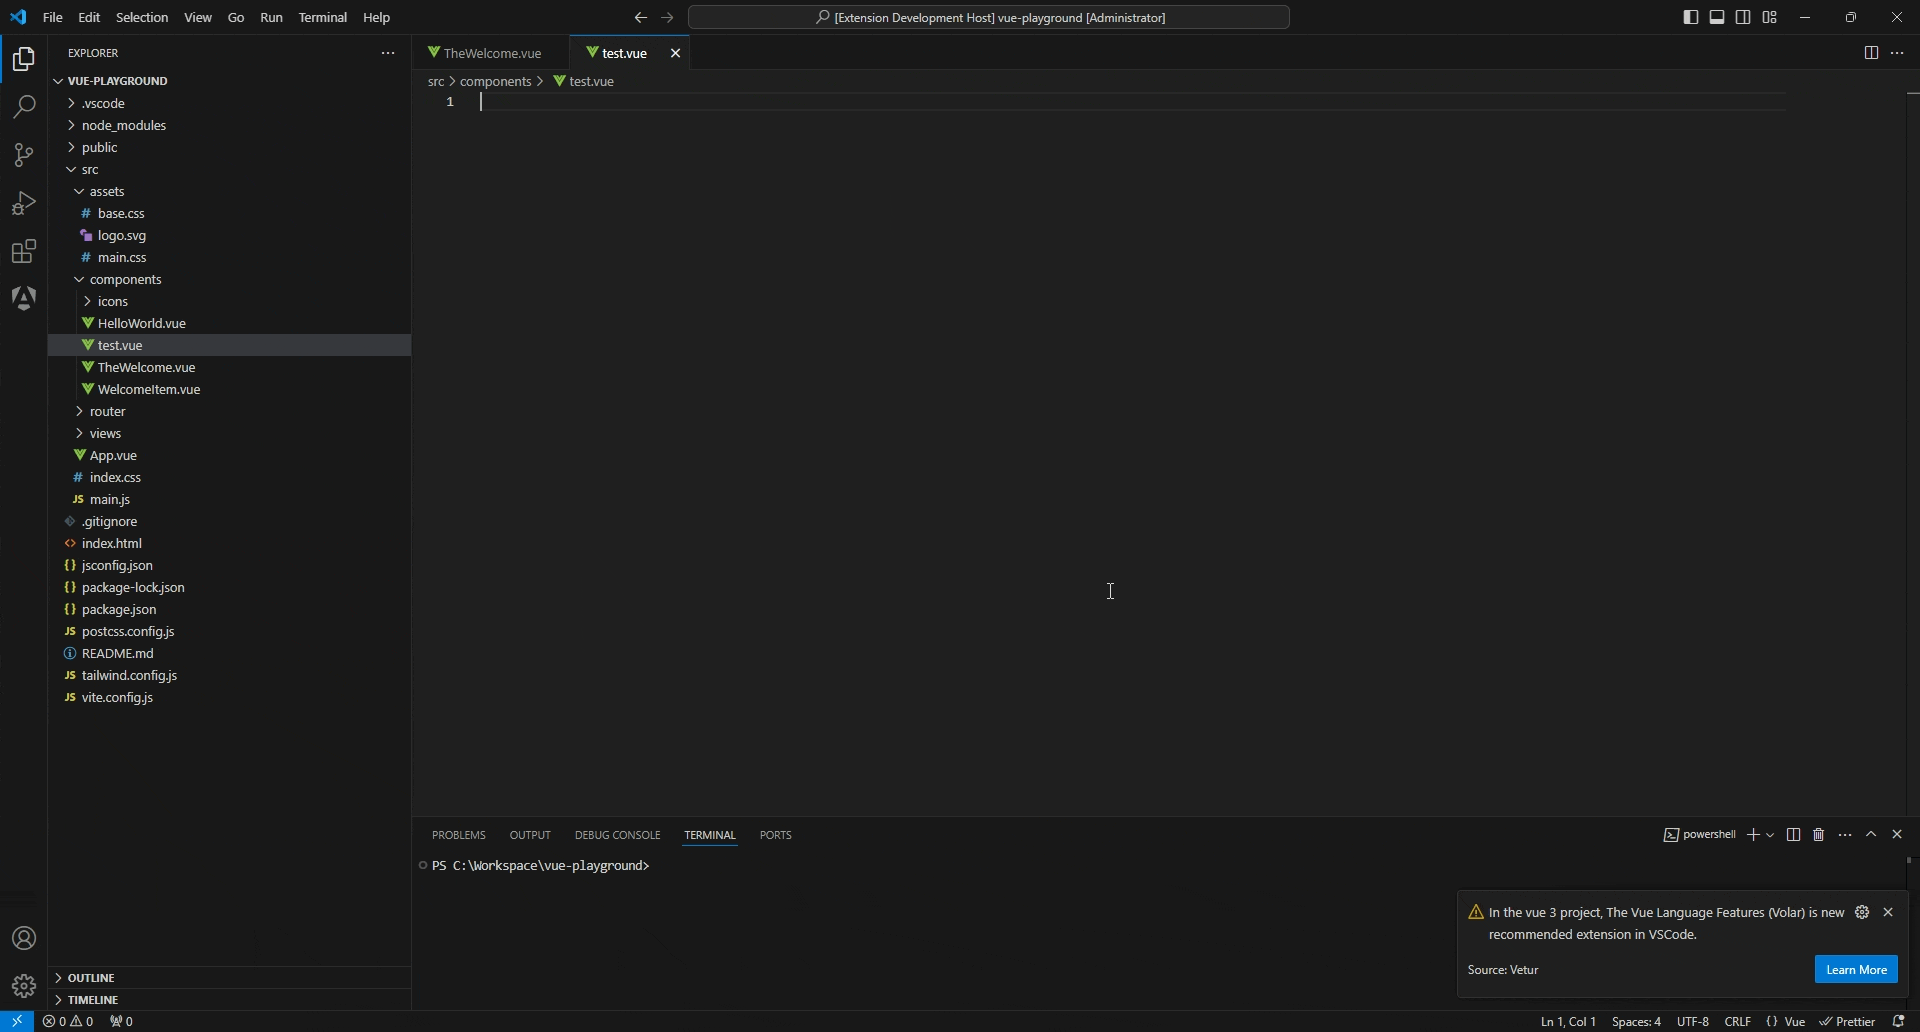Viewport: 1920px width, 1032px height.
Task: Change UTF-8 file encoding
Action: 1693,1022
